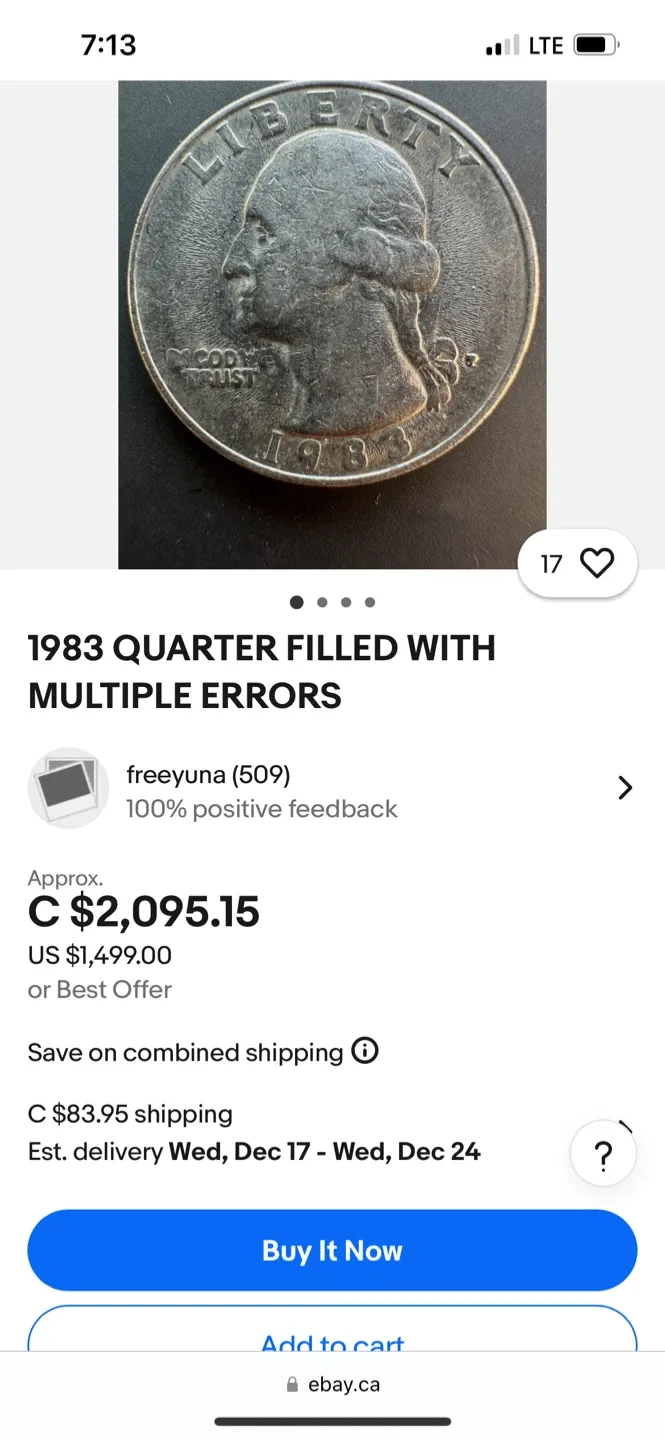Tap the battery indicator icon
The width and height of the screenshot is (665, 1440).
[x=595, y=44]
